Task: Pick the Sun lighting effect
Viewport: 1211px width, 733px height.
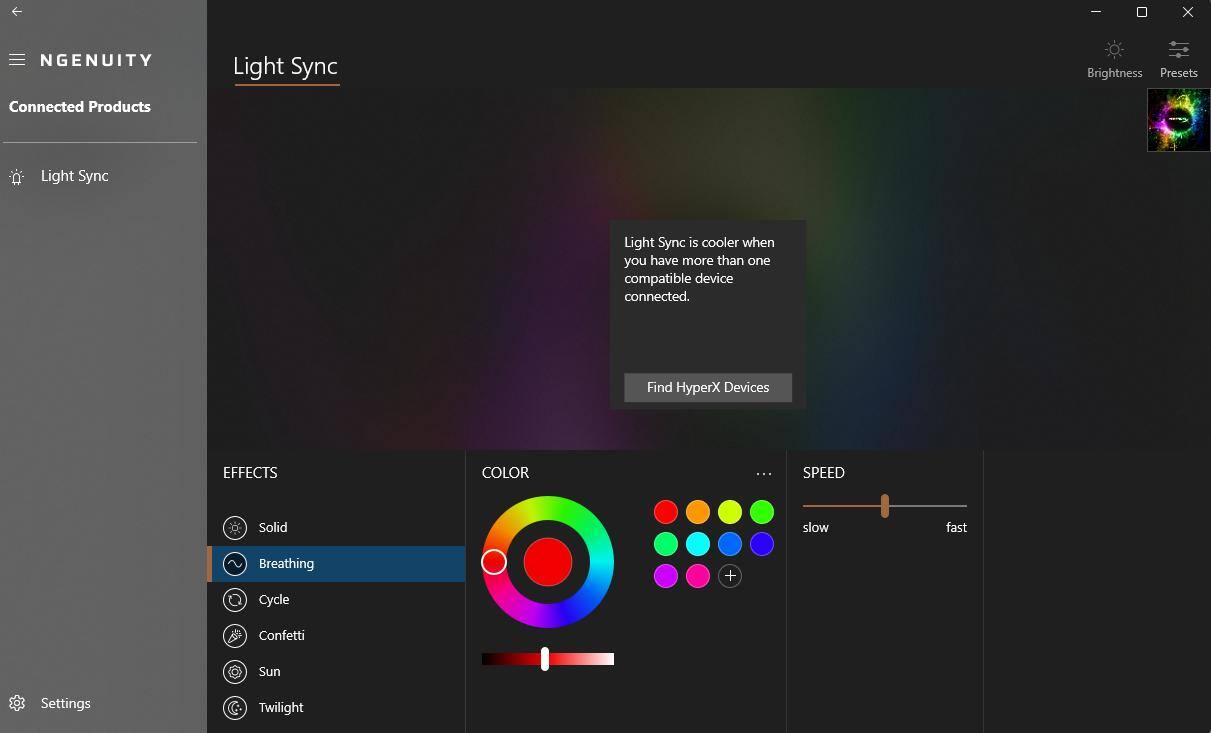Action: (x=269, y=672)
